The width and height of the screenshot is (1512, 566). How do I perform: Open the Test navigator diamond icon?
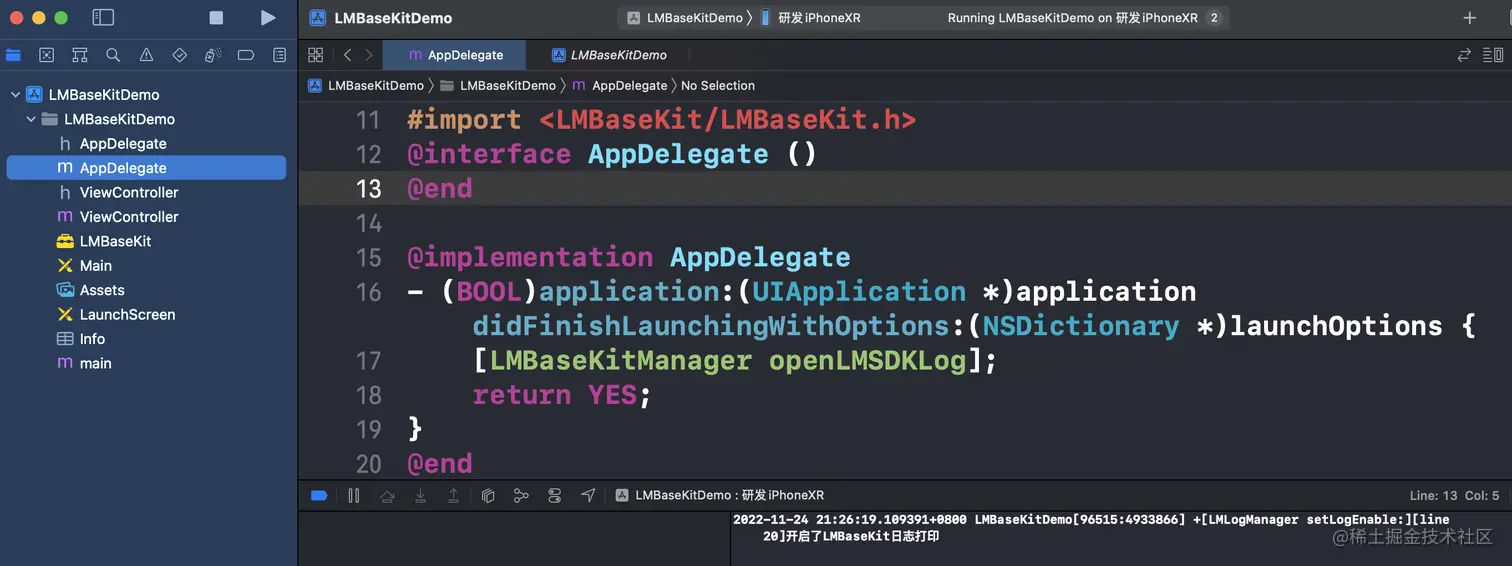180,55
